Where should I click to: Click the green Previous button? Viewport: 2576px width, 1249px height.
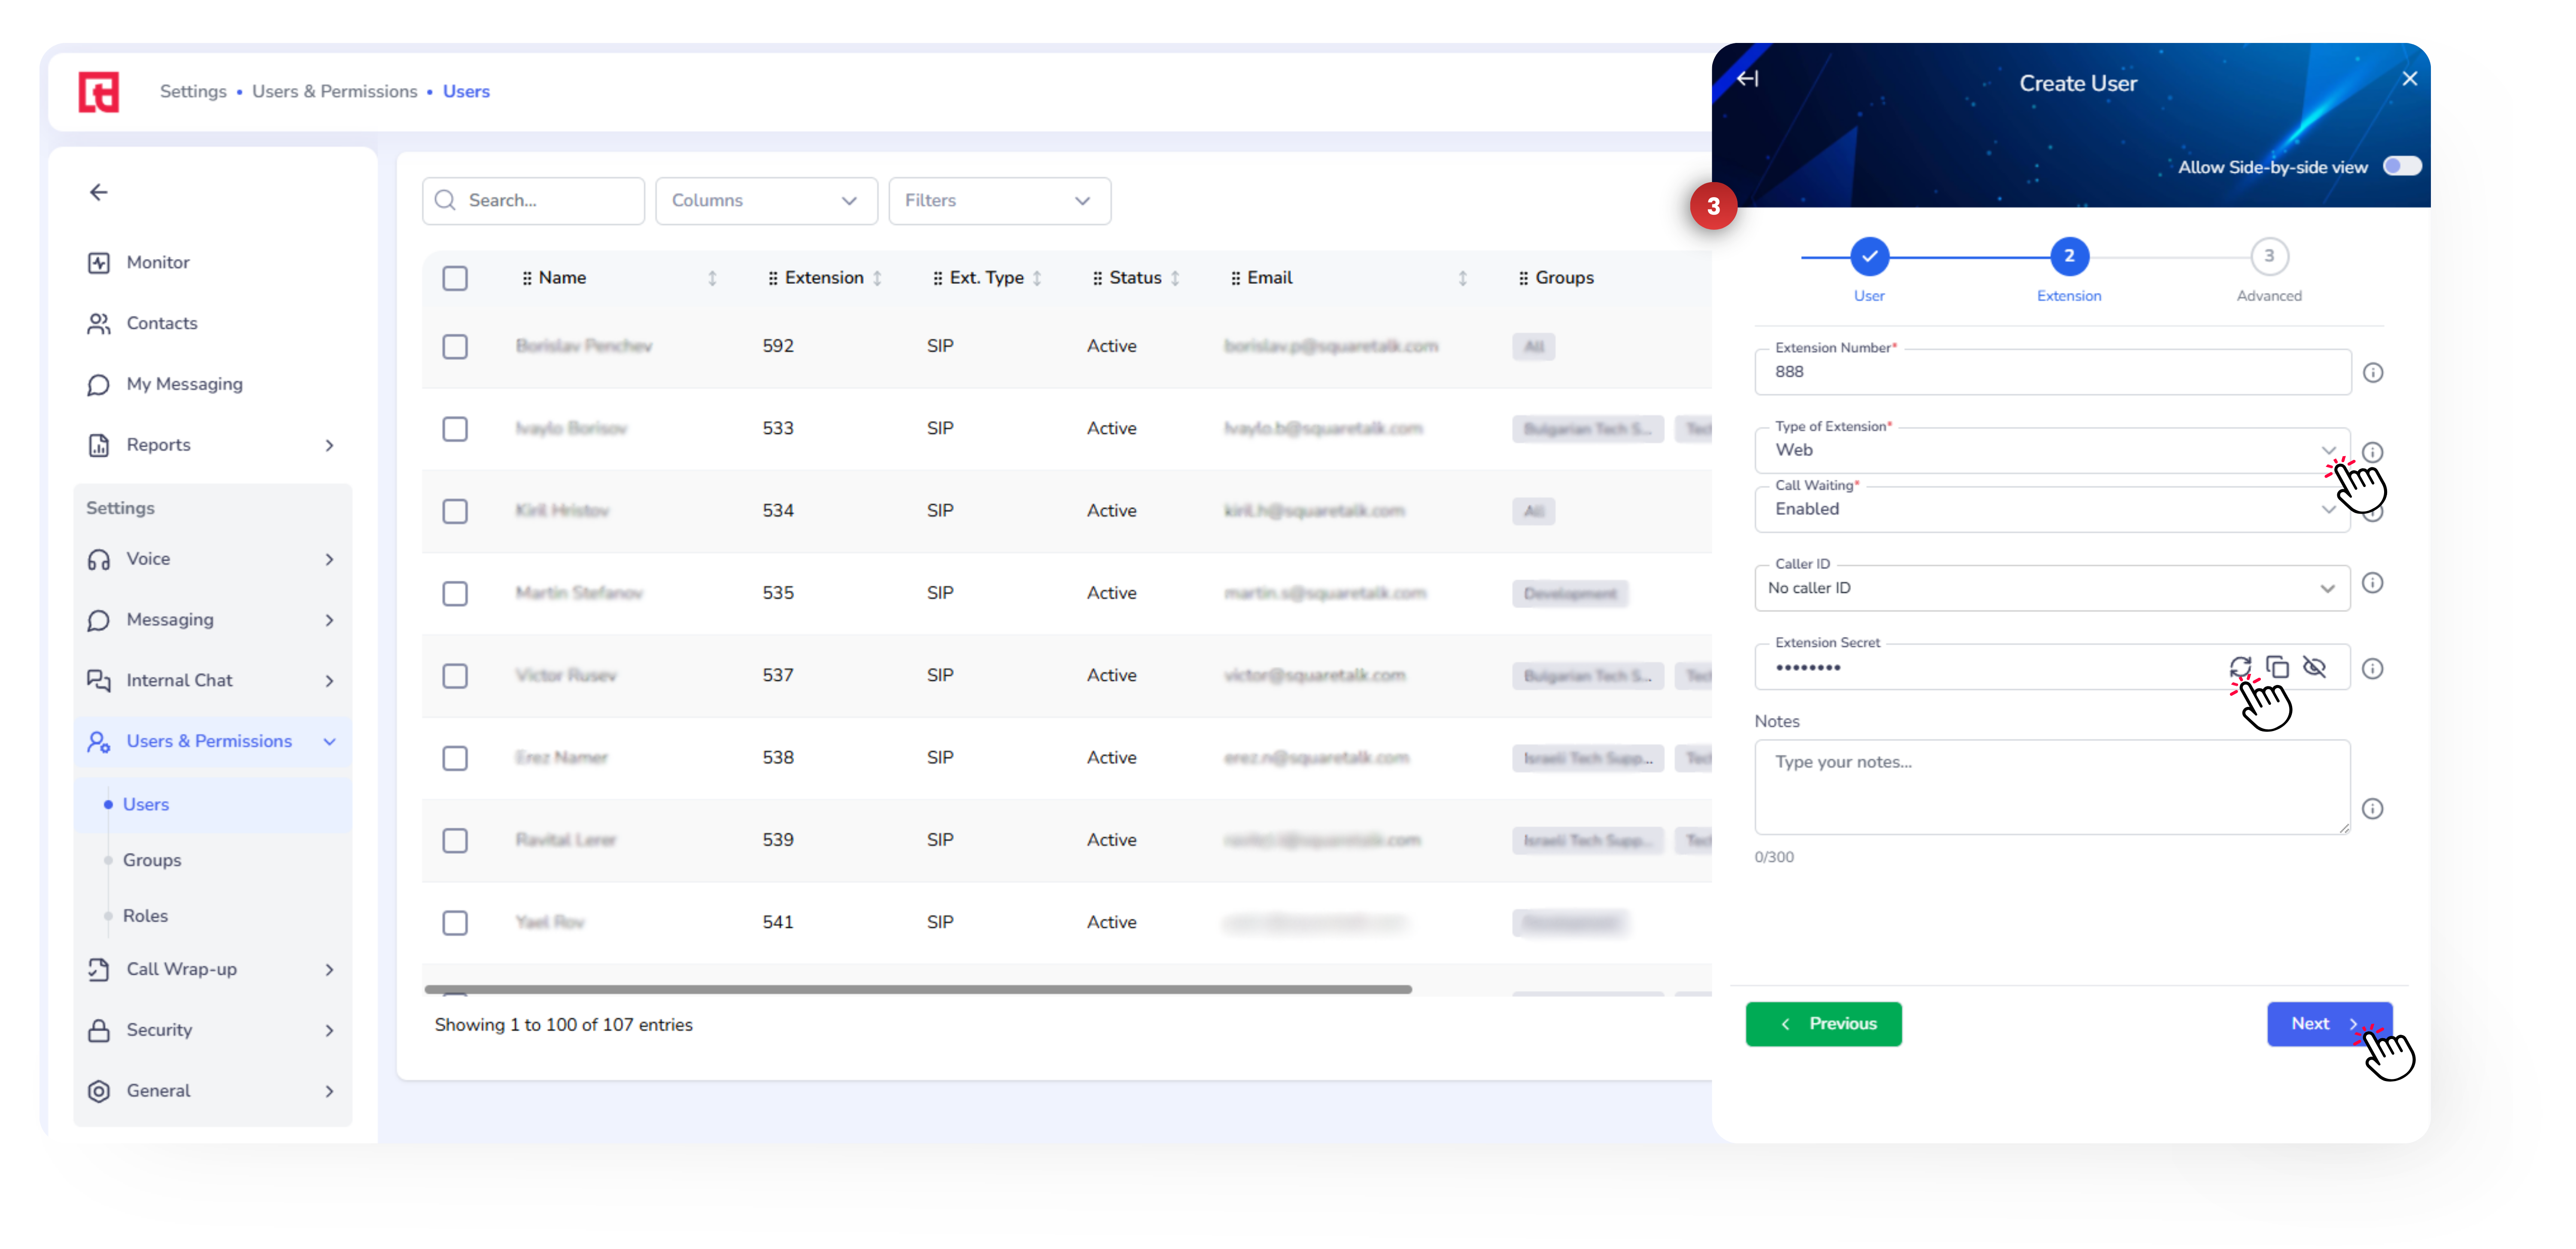point(1823,1023)
